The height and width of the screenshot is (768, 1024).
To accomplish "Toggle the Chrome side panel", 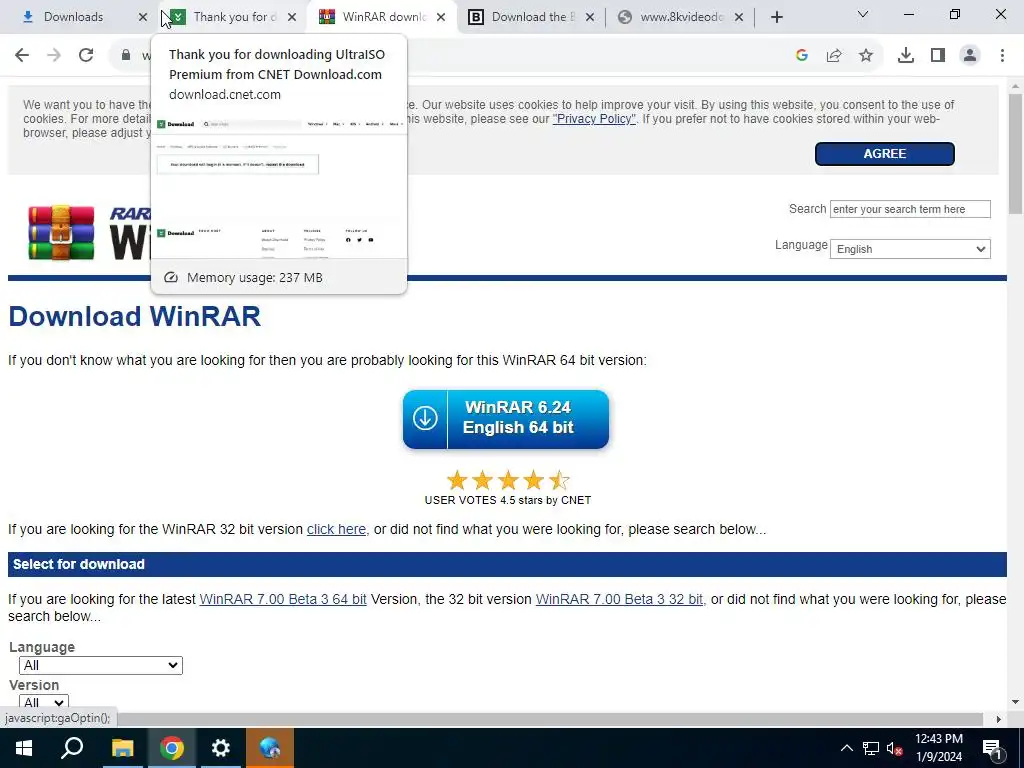I will (x=938, y=56).
